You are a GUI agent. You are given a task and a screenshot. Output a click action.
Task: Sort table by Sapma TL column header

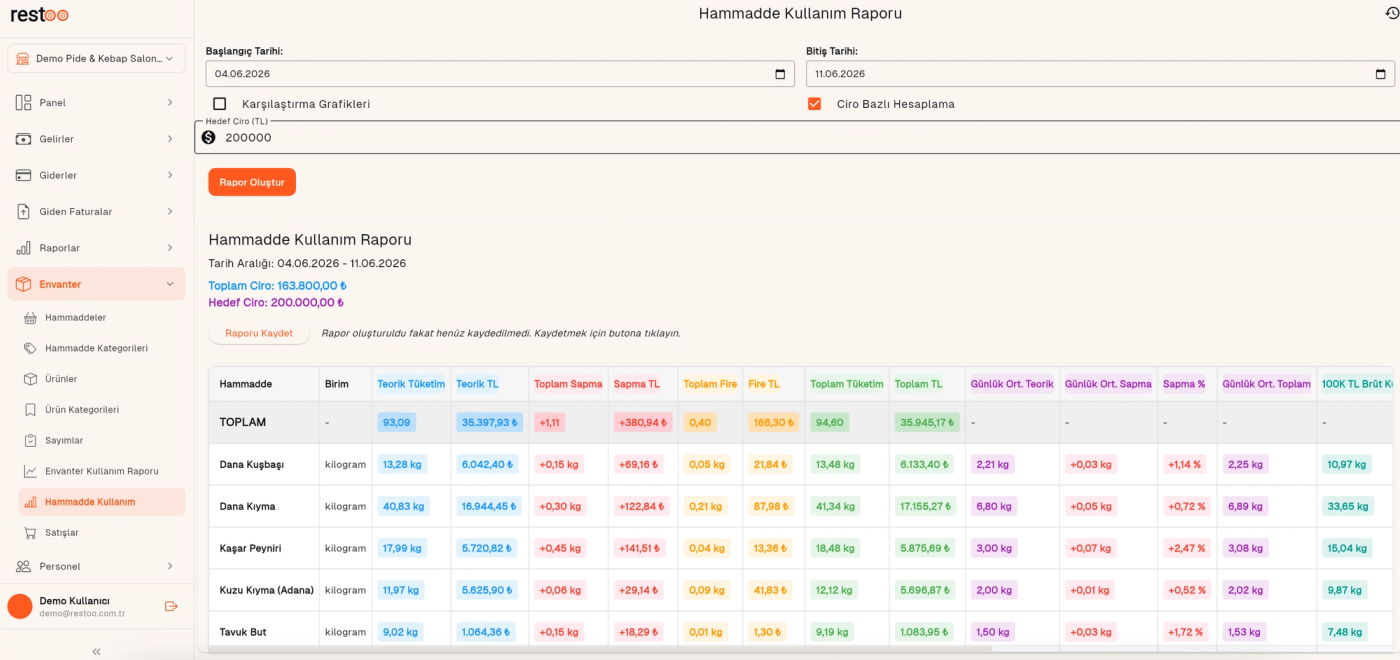coord(637,384)
